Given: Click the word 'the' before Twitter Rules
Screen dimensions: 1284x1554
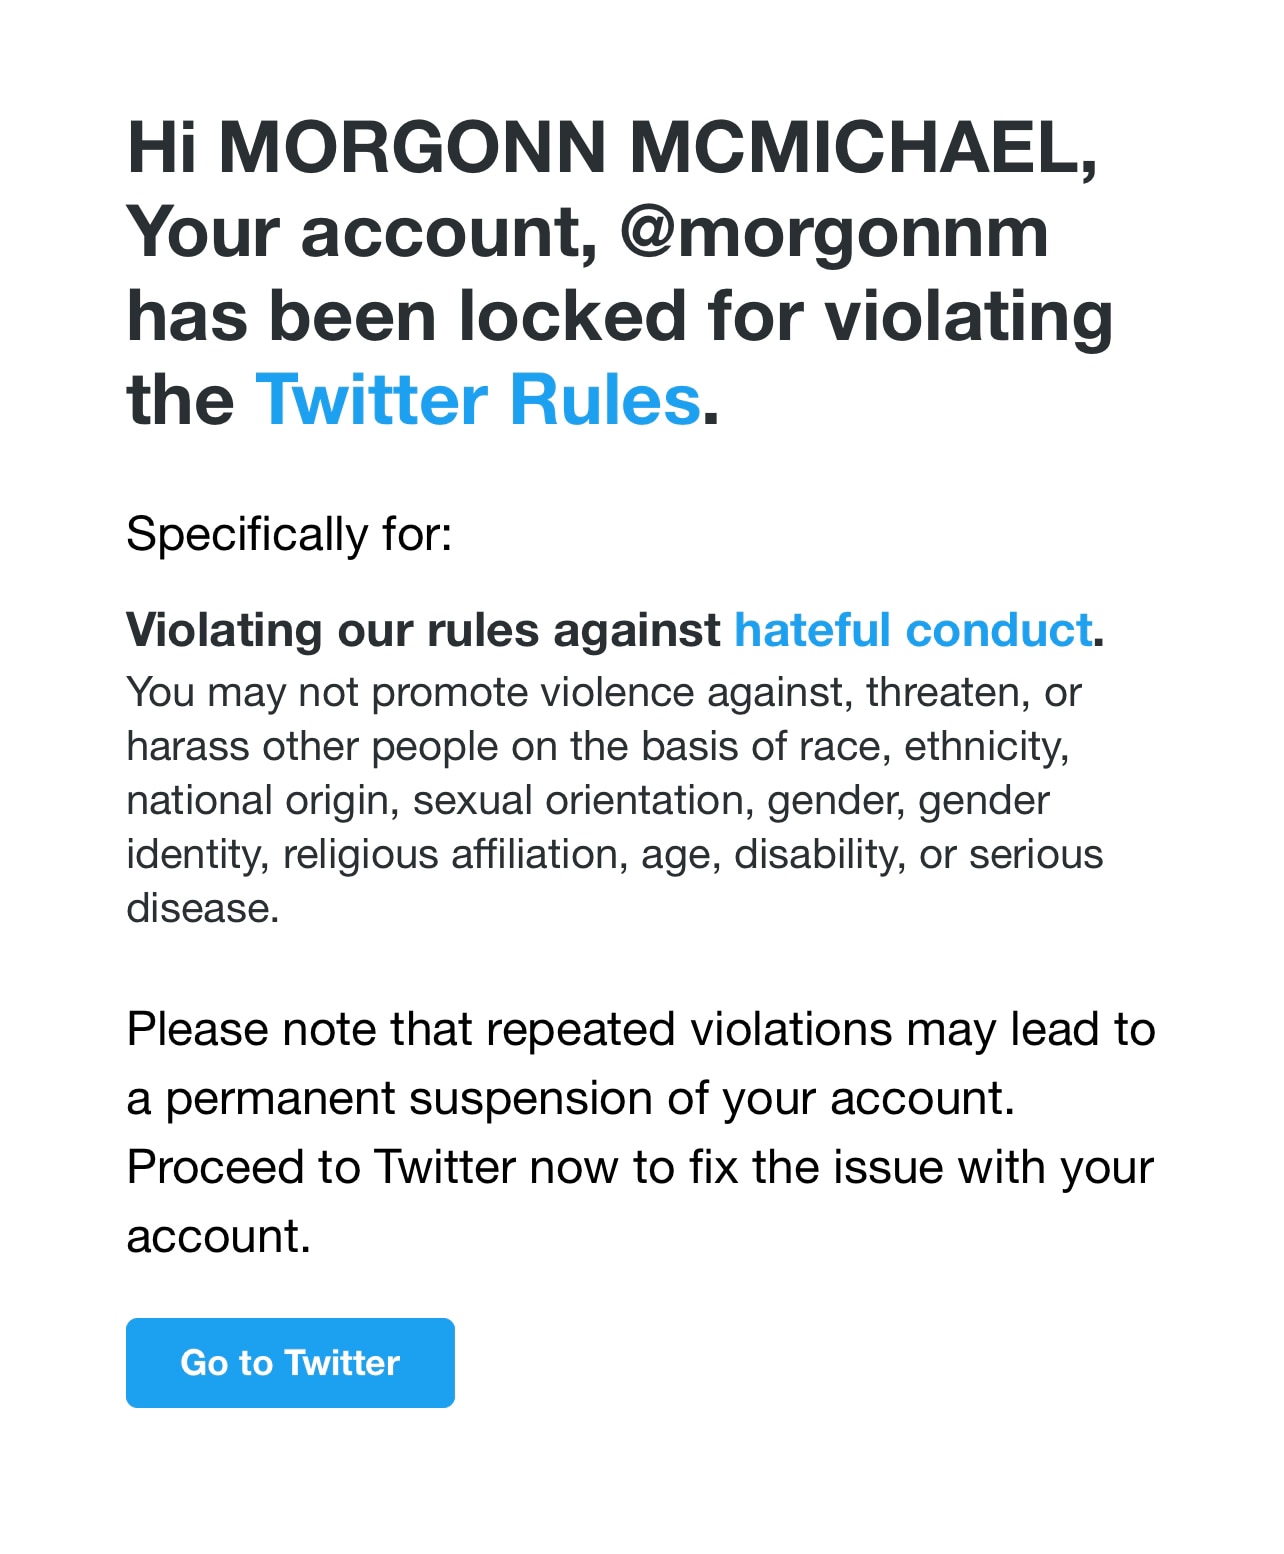Looking at the screenshot, I should click(180, 400).
